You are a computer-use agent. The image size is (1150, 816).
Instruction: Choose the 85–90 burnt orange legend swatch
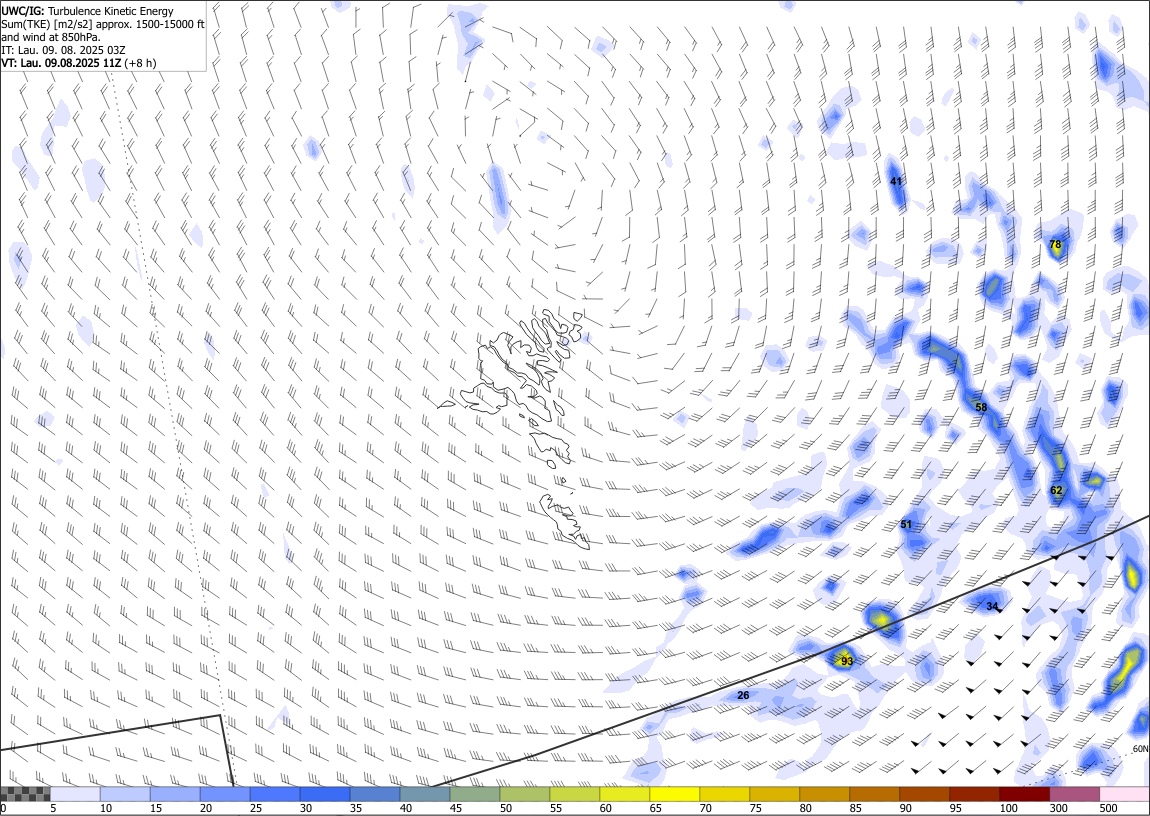click(x=874, y=794)
